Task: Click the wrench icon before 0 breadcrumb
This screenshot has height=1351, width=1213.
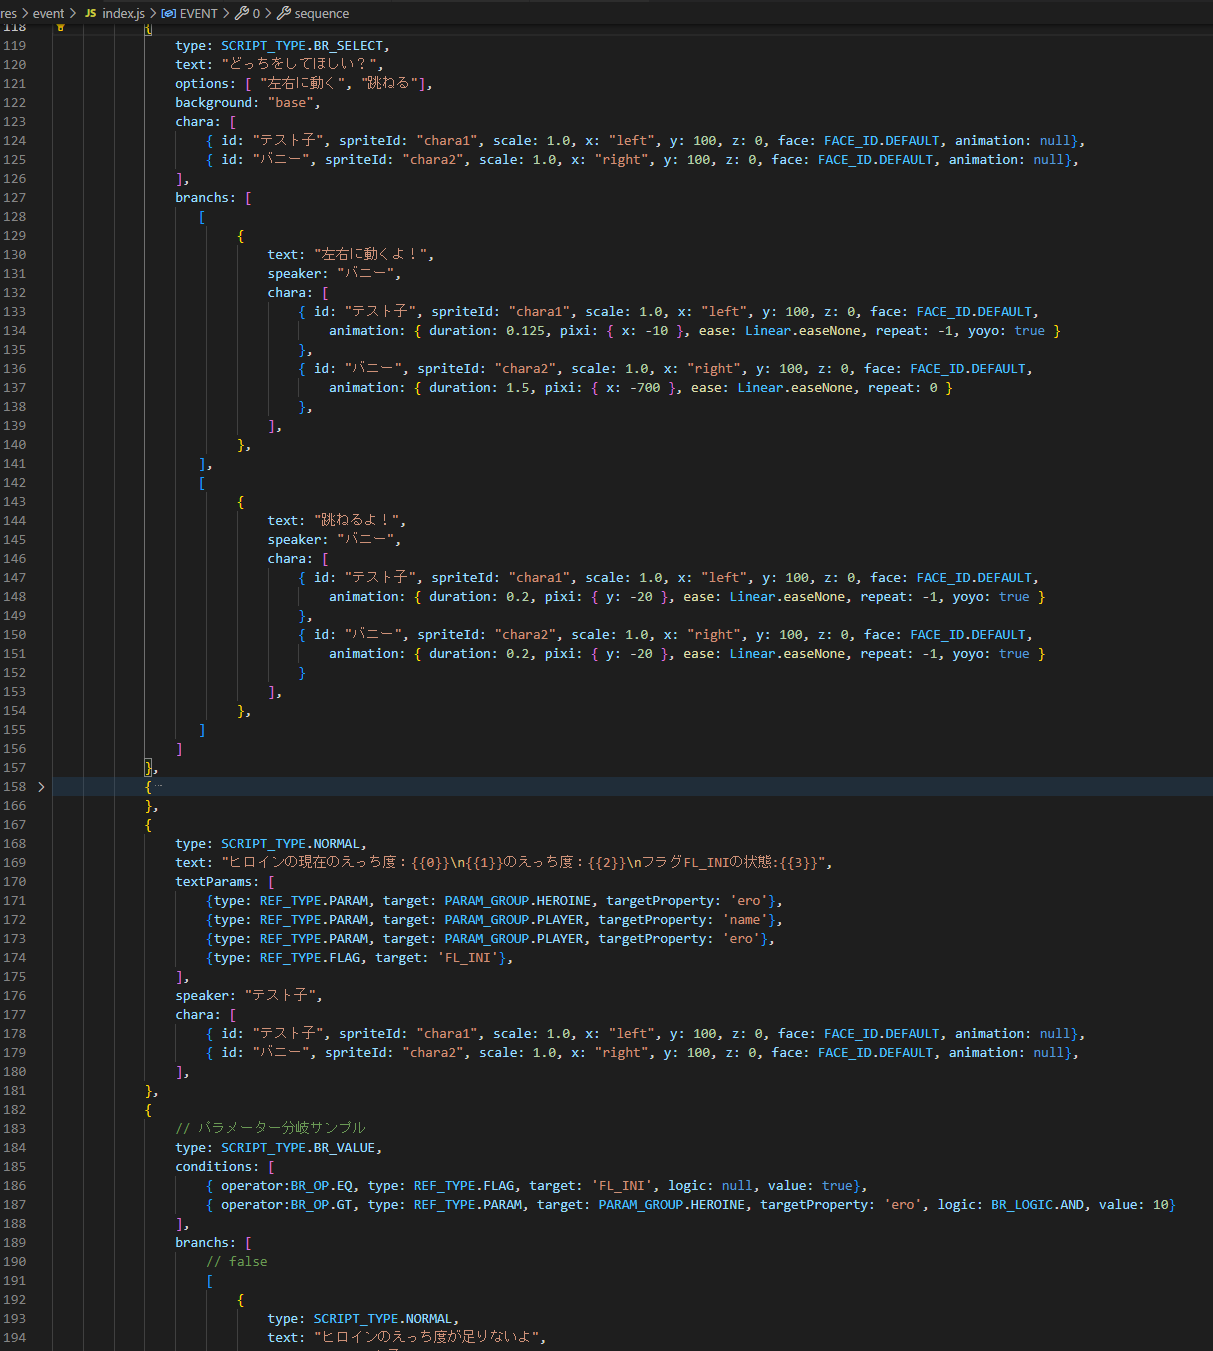Action: [x=242, y=13]
